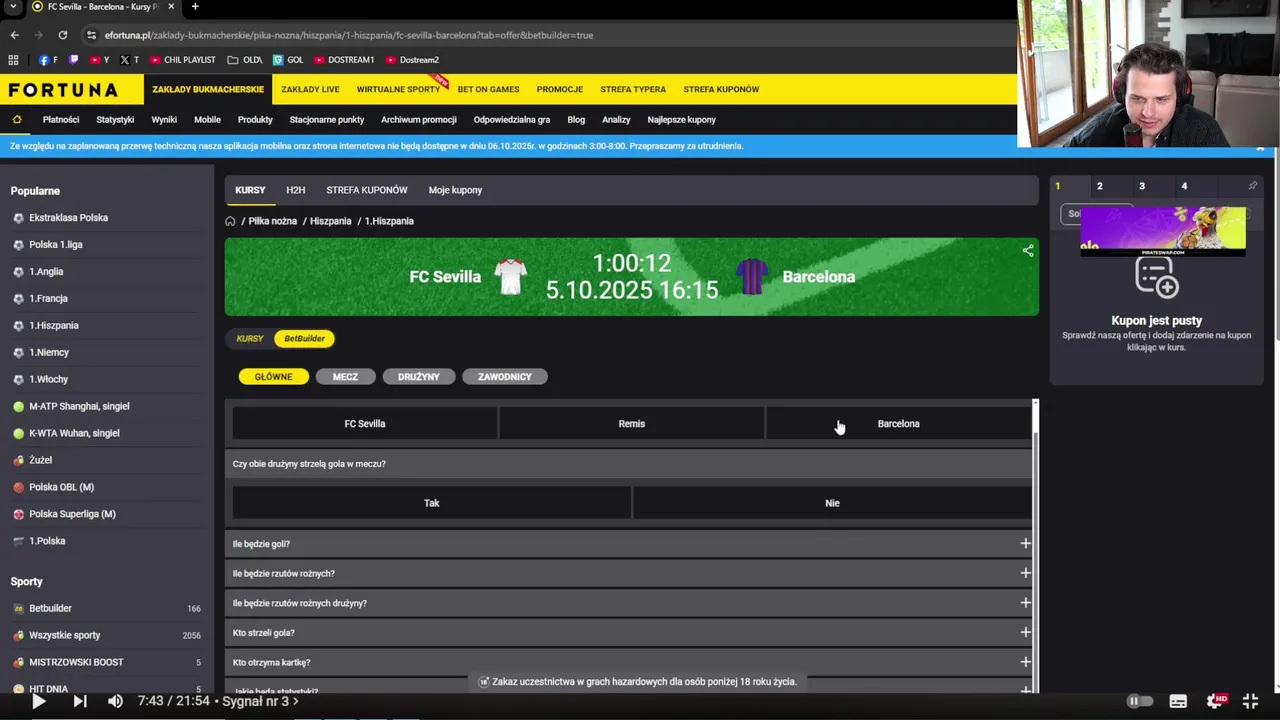Open the tab search chevron in browser
Image resolution: width=1280 pixels, height=720 pixels.
pyautogui.click(x=13, y=7)
